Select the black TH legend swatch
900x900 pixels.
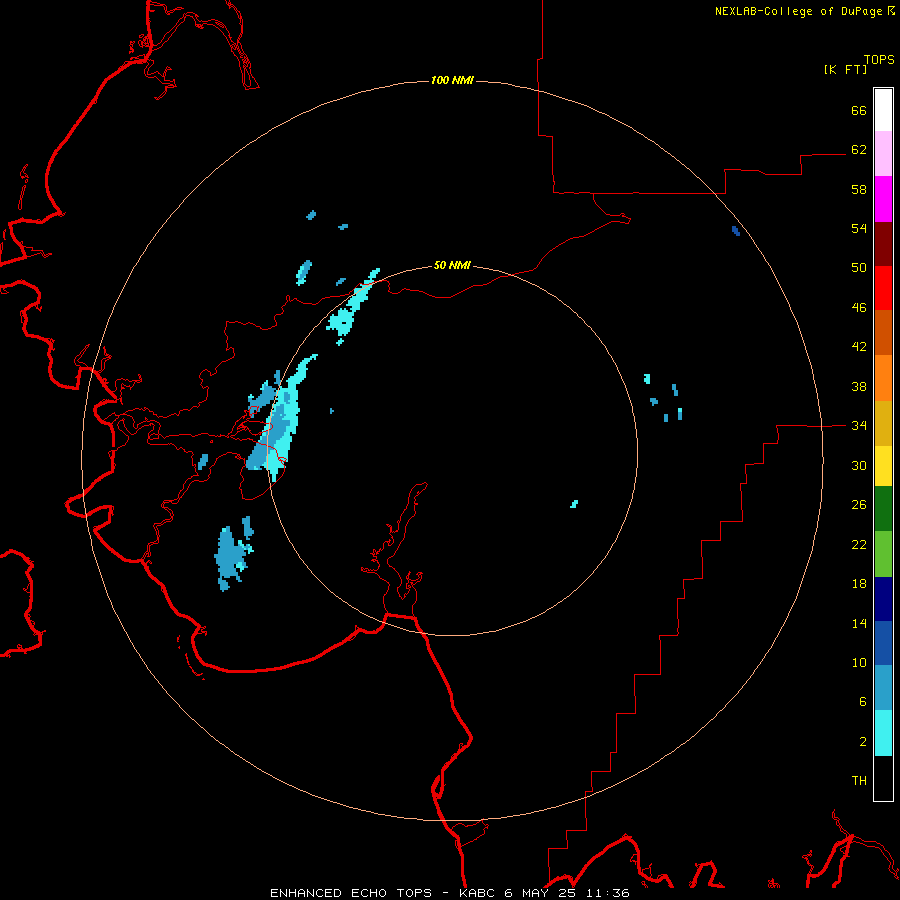[883, 778]
